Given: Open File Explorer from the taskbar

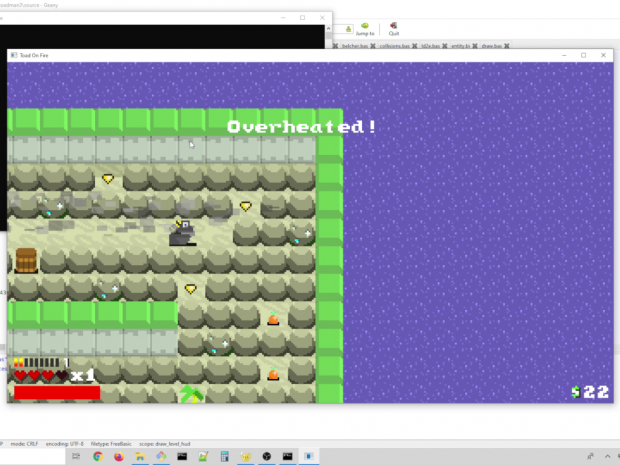Looking at the screenshot, I should pyautogui.click(x=140, y=456).
